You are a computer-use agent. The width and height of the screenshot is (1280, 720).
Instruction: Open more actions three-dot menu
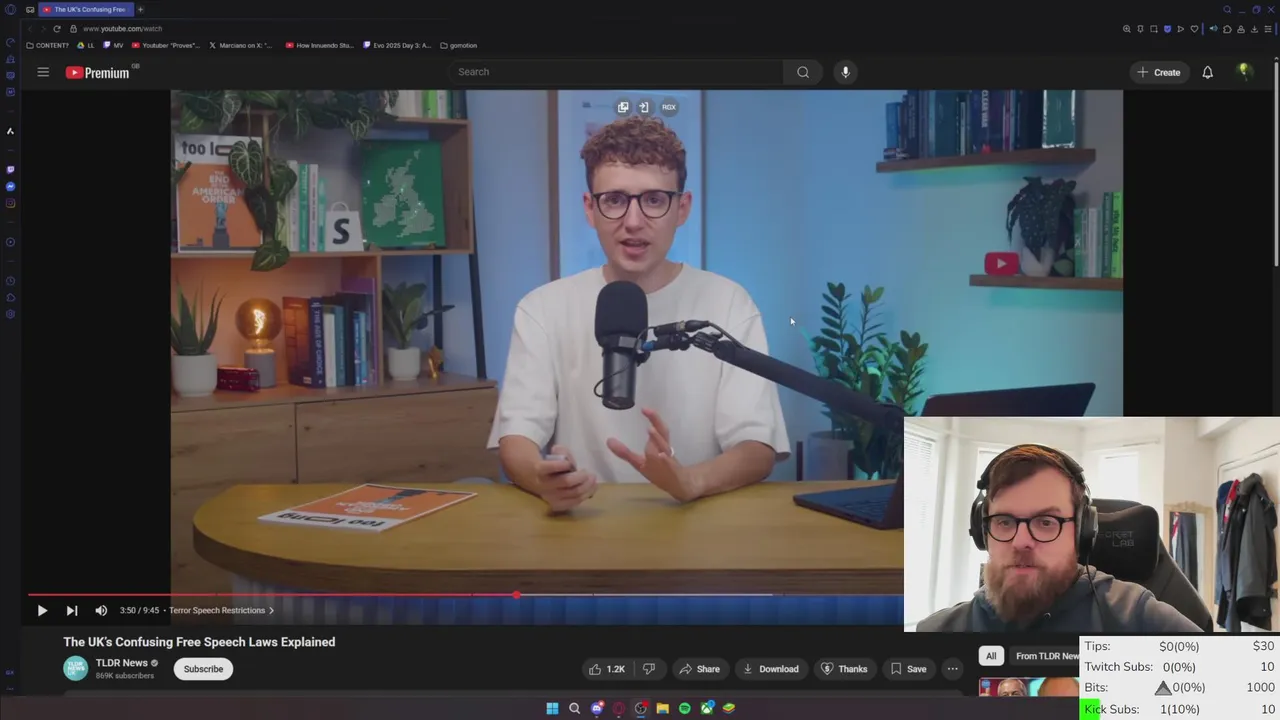(952, 669)
